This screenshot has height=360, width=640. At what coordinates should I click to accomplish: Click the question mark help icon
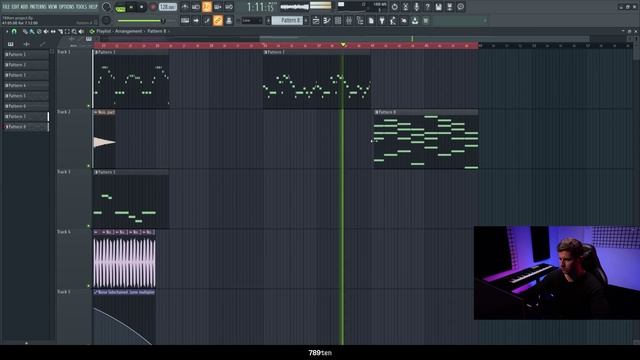[427, 7]
